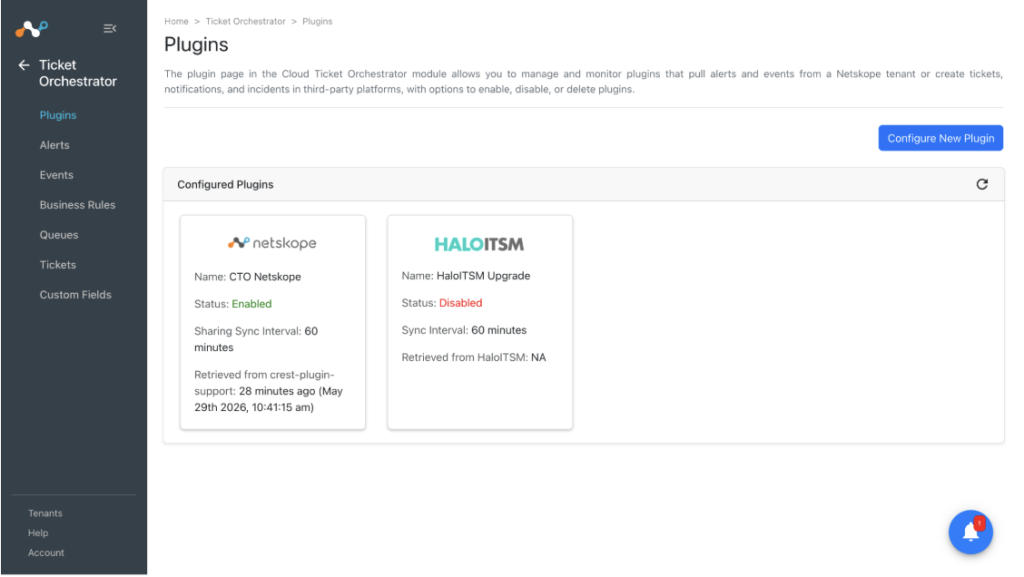Select the HaloITSM Upgrade plugin name
This screenshot has height=577, width=1024.
pyautogui.click(x=483, y=276)
